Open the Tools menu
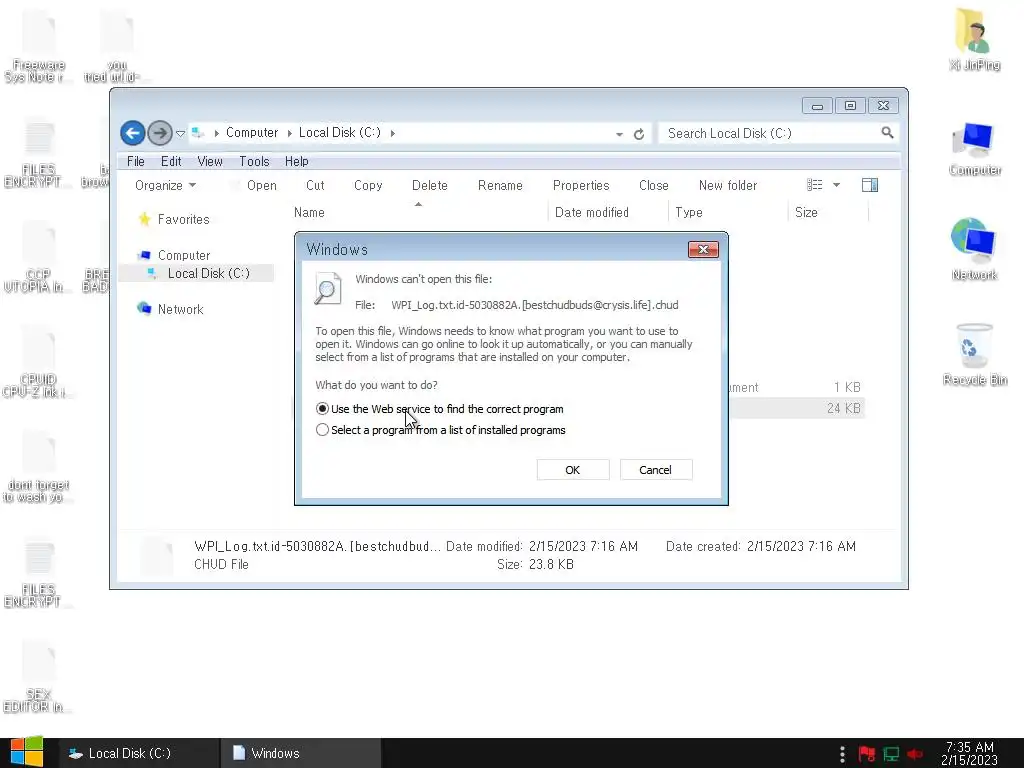Screen dimensions: 1024x768 click(x=254, y=161)
